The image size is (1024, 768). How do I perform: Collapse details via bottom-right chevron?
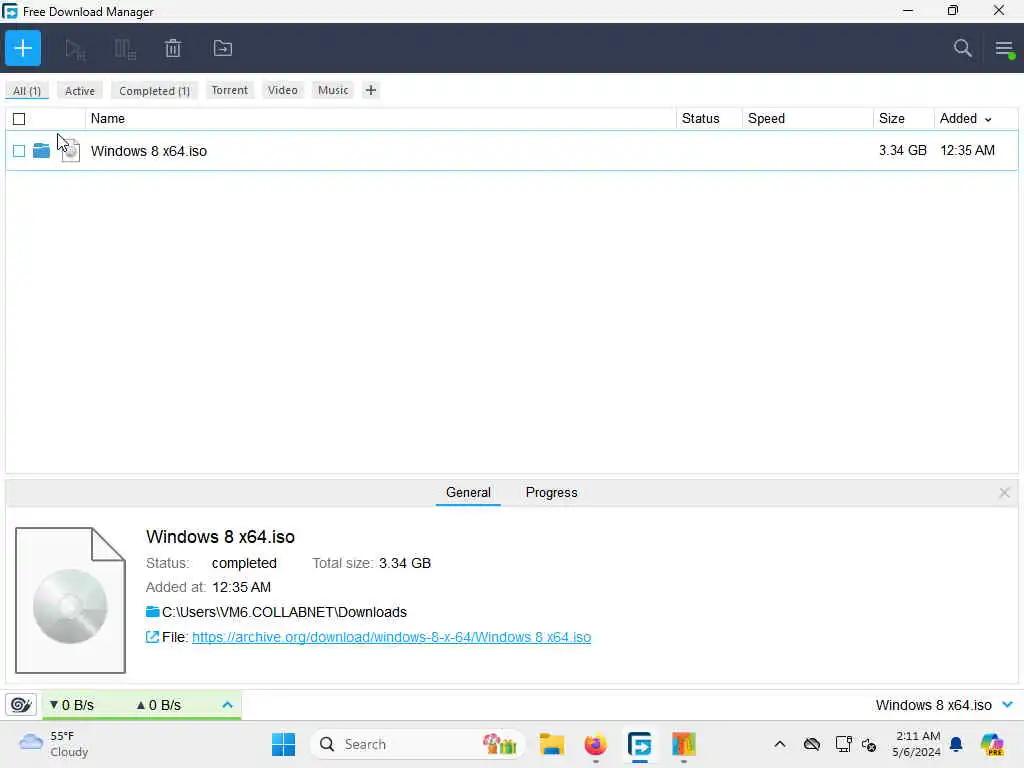pos(1008,705)
